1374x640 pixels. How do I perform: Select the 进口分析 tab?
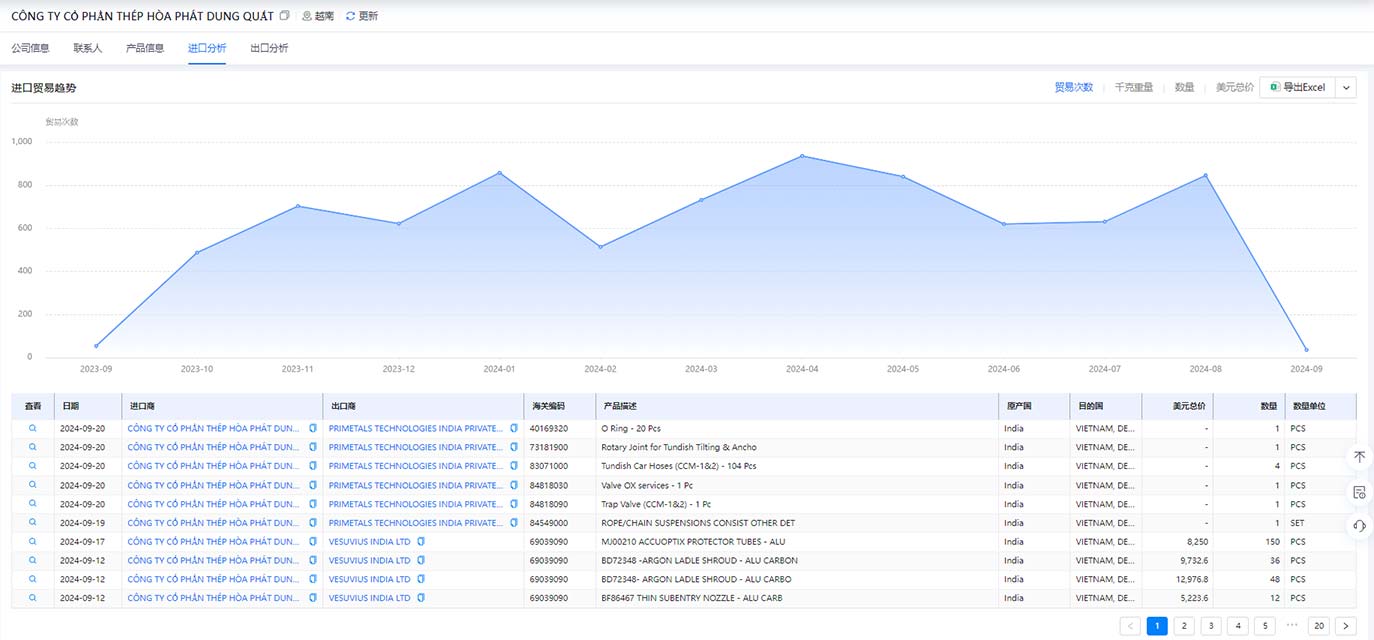[x=207, y=48]
